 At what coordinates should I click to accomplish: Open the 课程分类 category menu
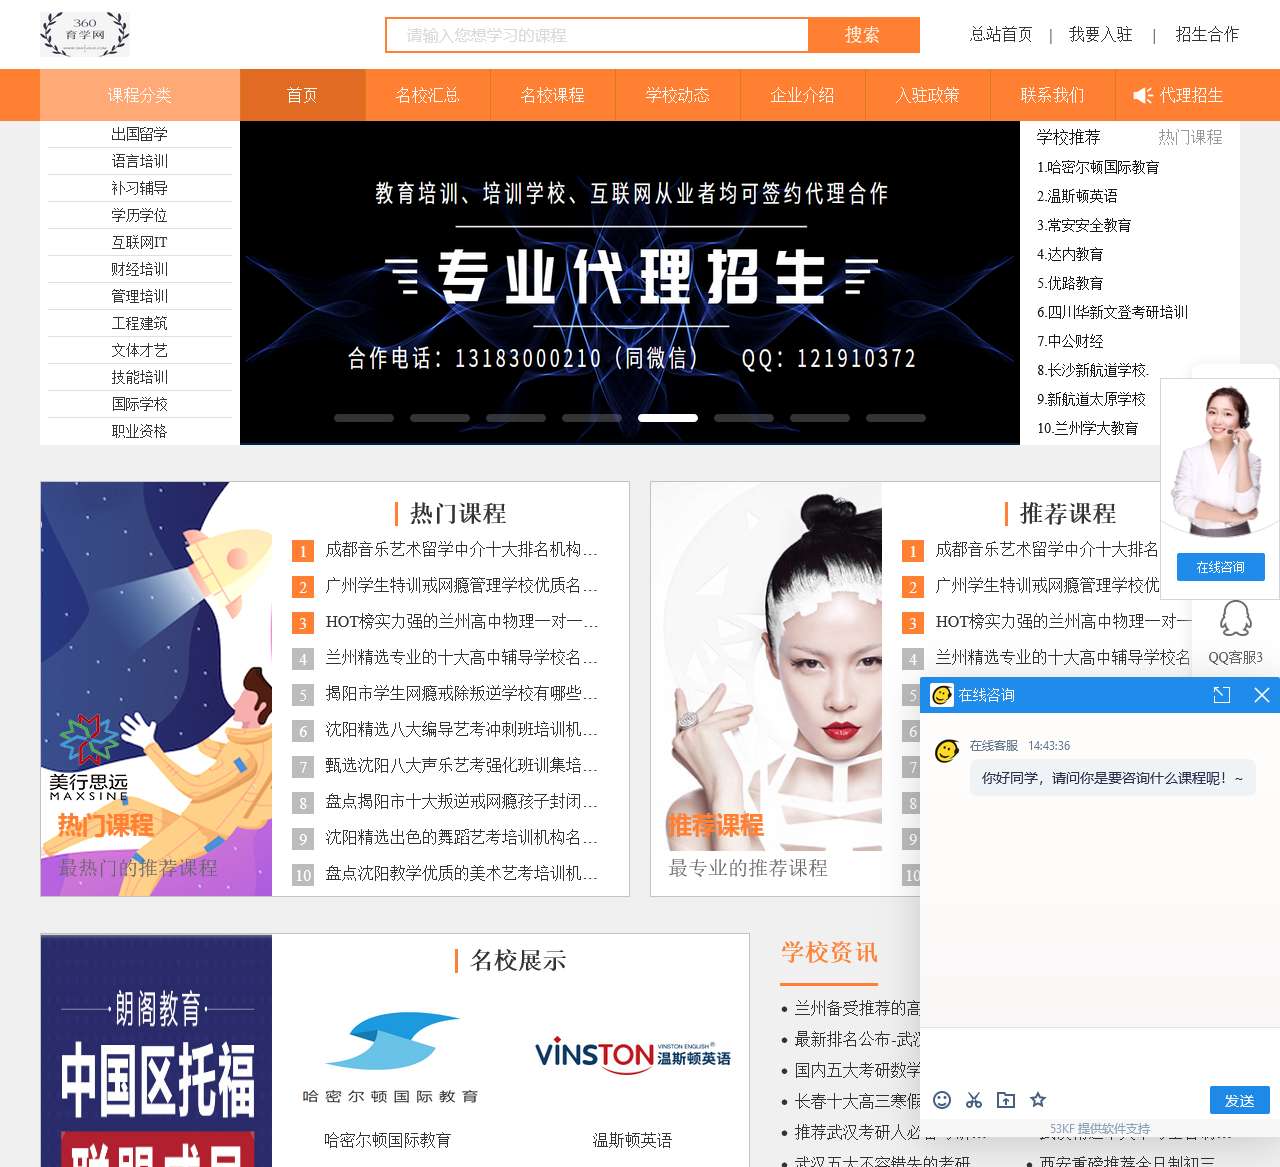(140, 95)
